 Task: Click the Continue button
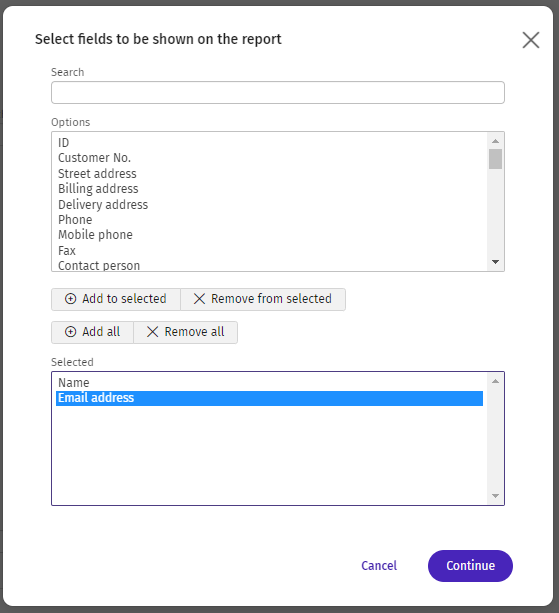point(470,566)
